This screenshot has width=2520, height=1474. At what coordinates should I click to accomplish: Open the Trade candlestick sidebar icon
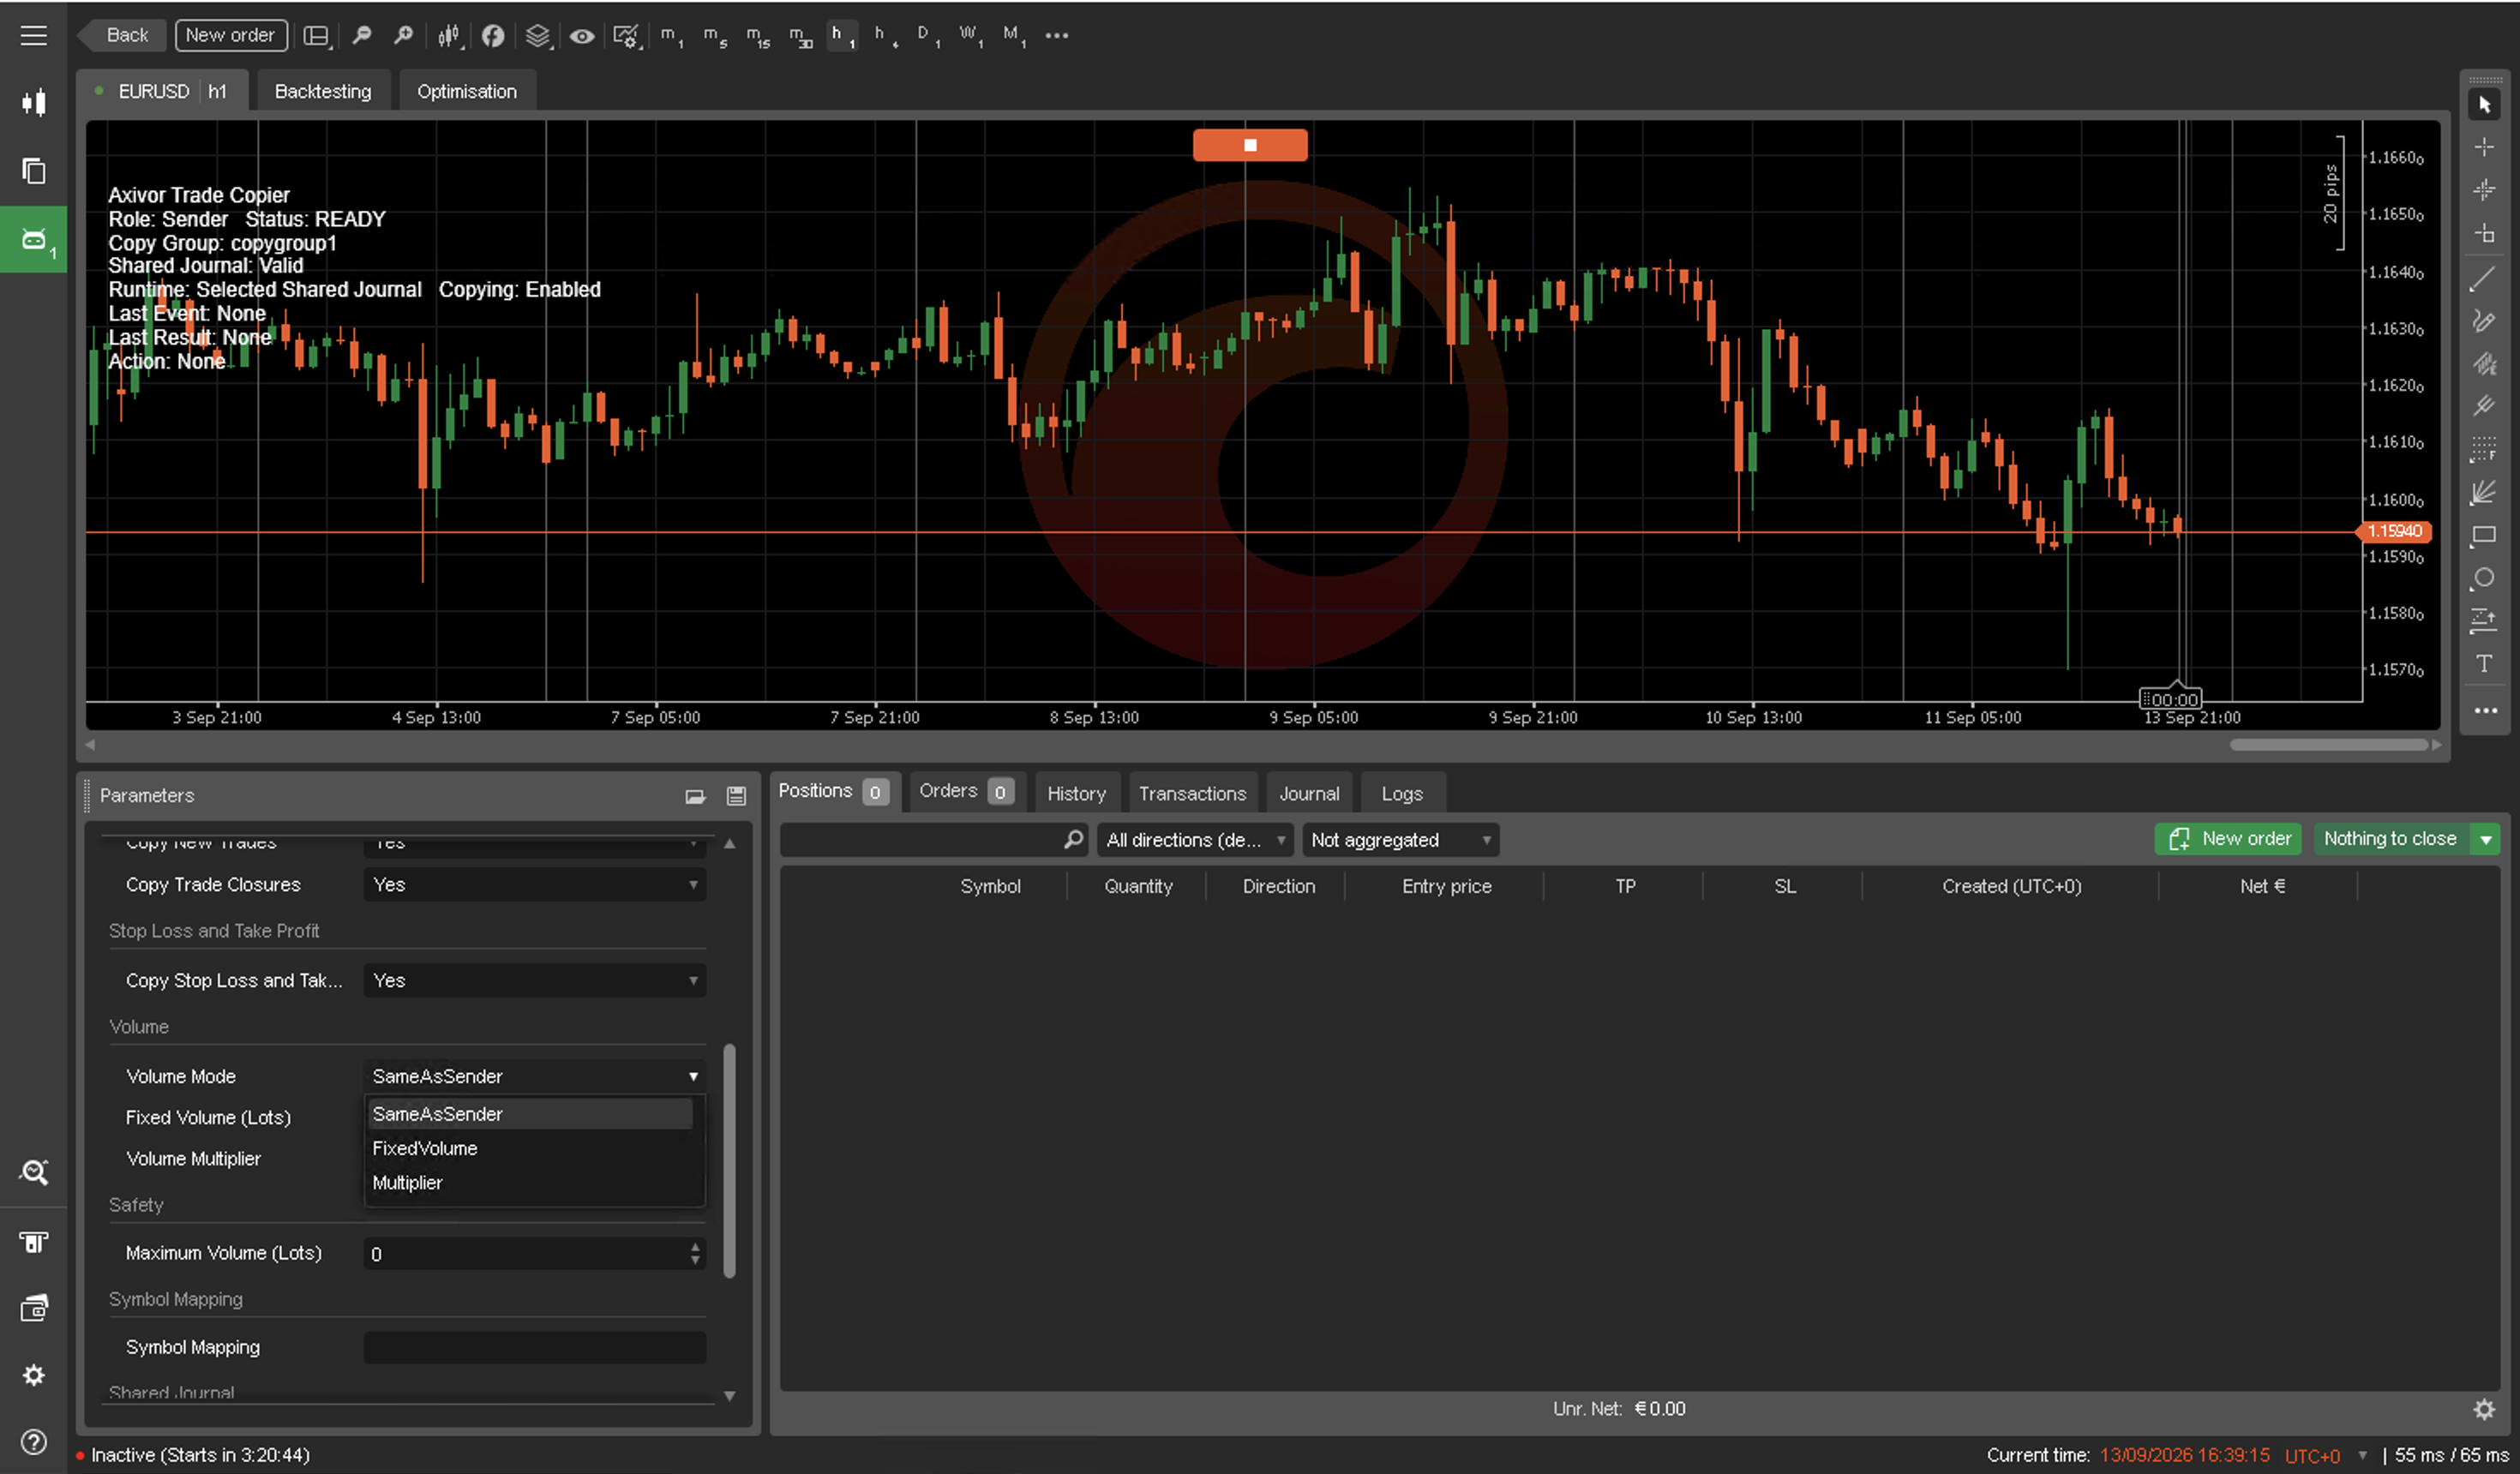(33, 102)
